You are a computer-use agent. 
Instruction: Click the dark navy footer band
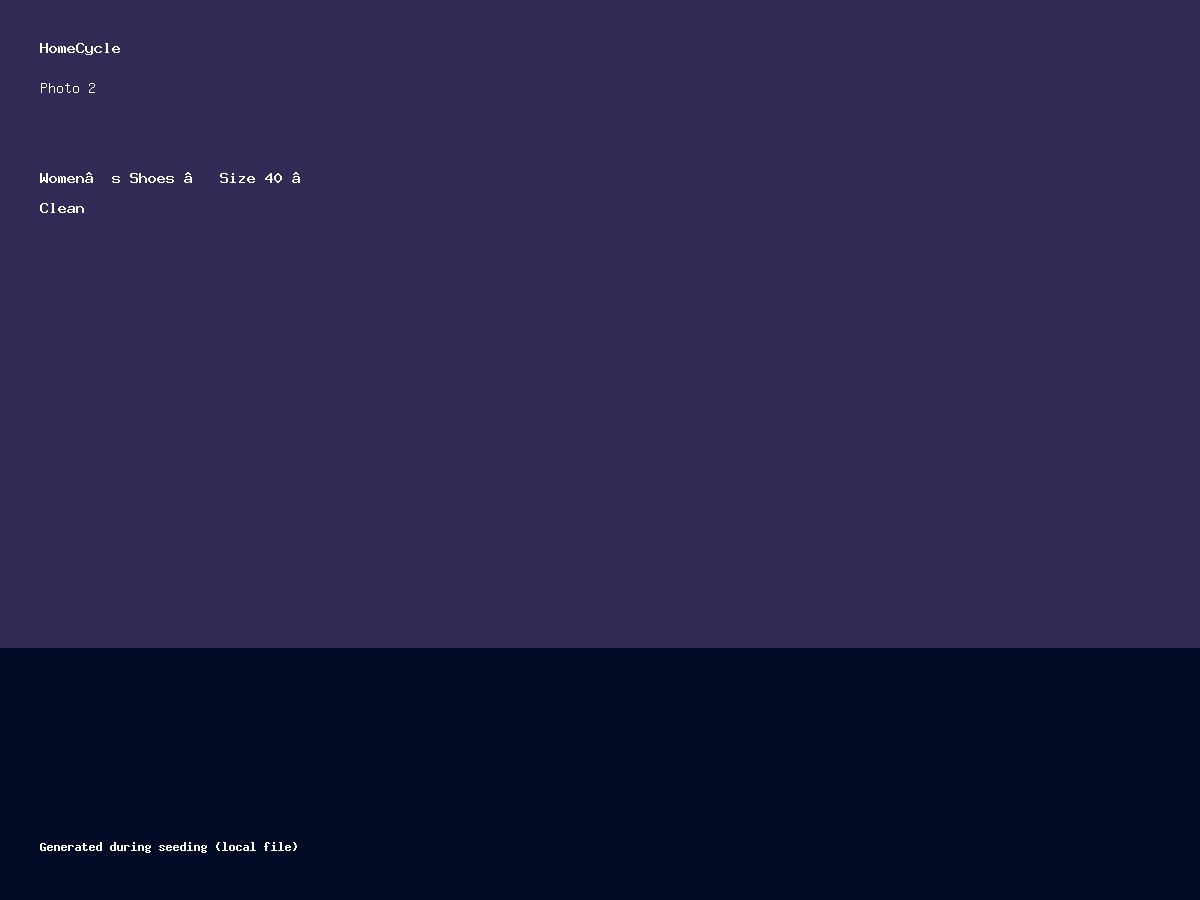[x=600, y=774]
